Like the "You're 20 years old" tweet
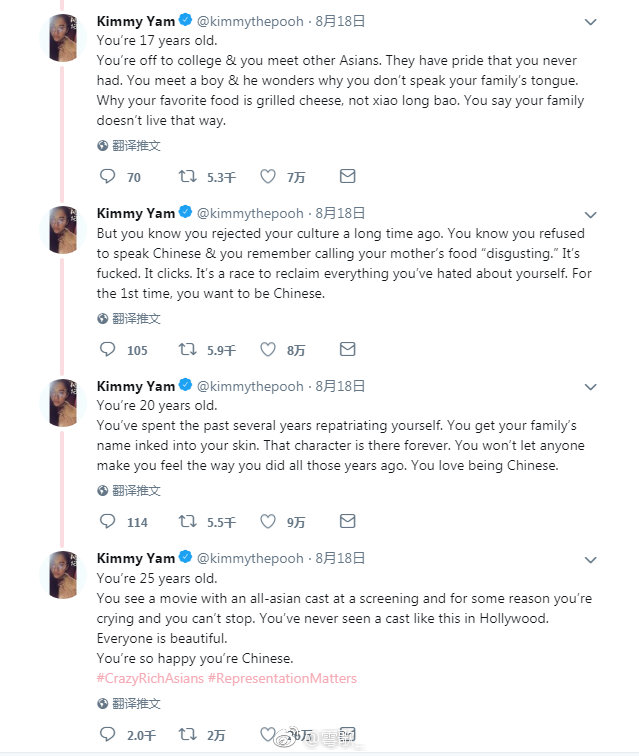Screen dimensions: 639x756 (x=268, y=521)
